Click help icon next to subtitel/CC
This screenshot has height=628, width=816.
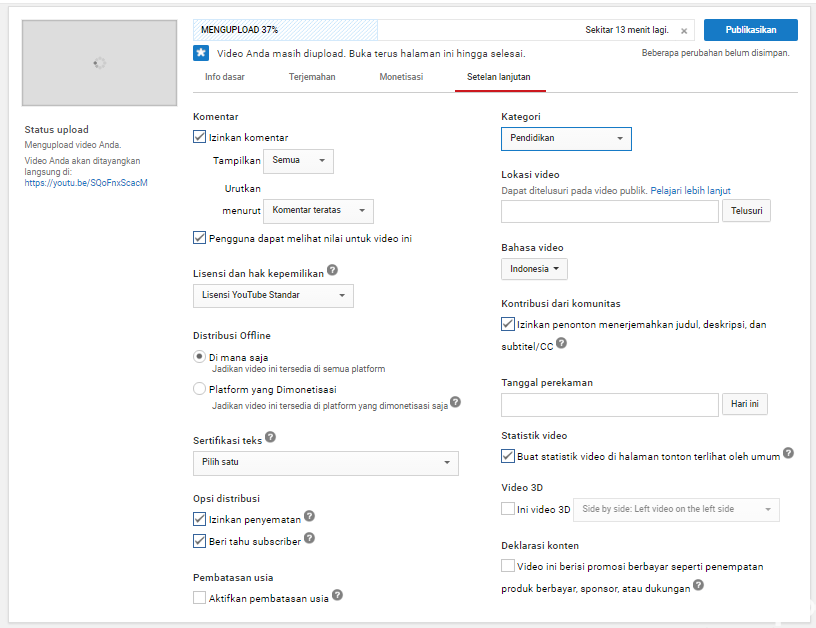pyautogui.click(x=561, y=344)
